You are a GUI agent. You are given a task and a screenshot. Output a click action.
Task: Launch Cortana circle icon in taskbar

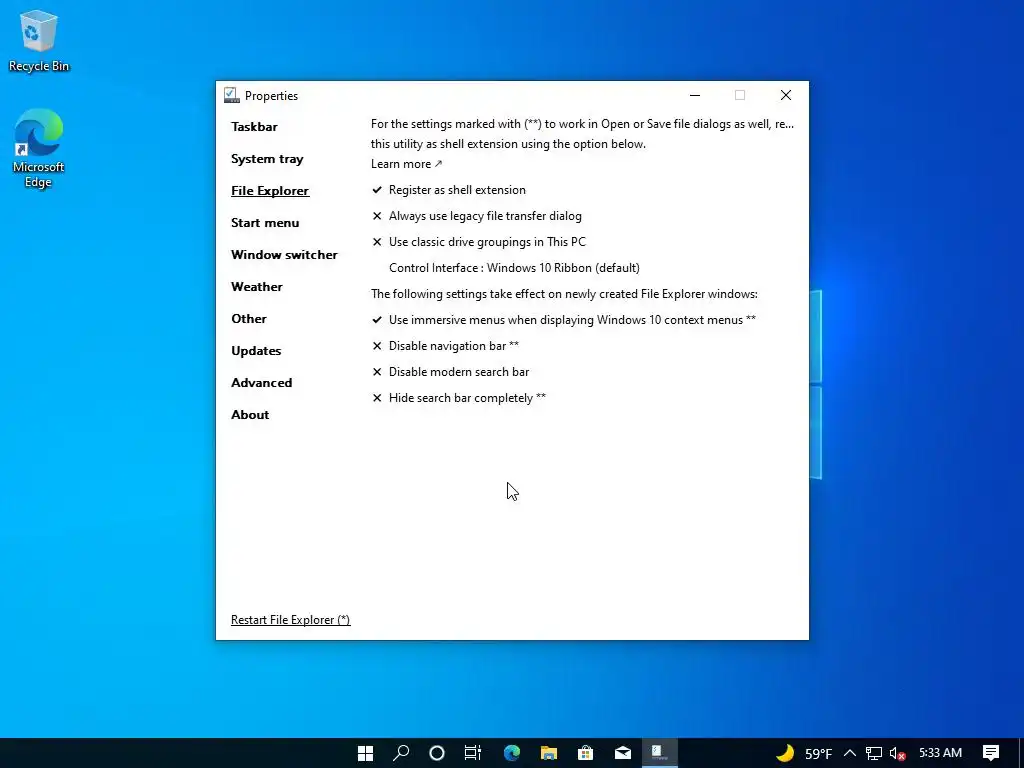[437, 753]
